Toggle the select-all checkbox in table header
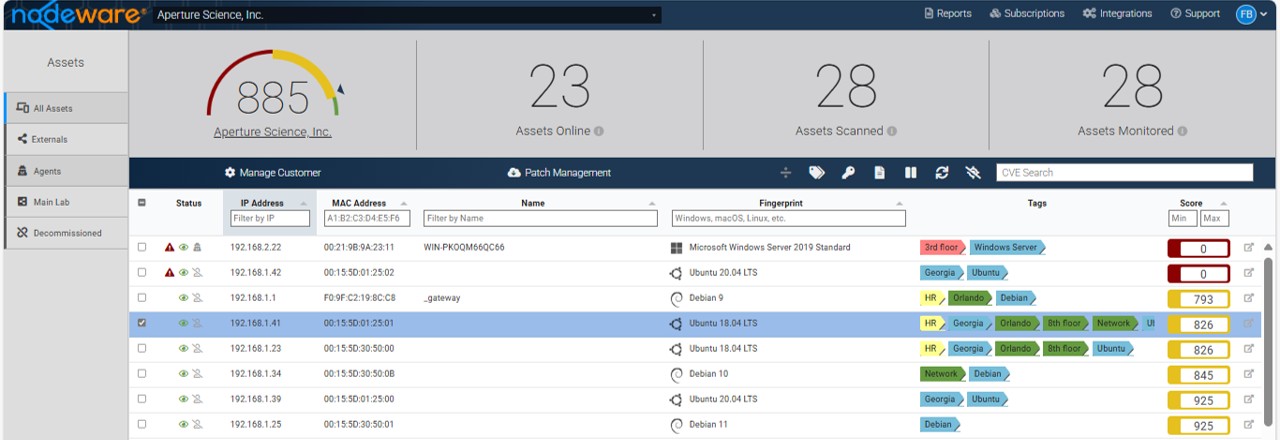 141,203
